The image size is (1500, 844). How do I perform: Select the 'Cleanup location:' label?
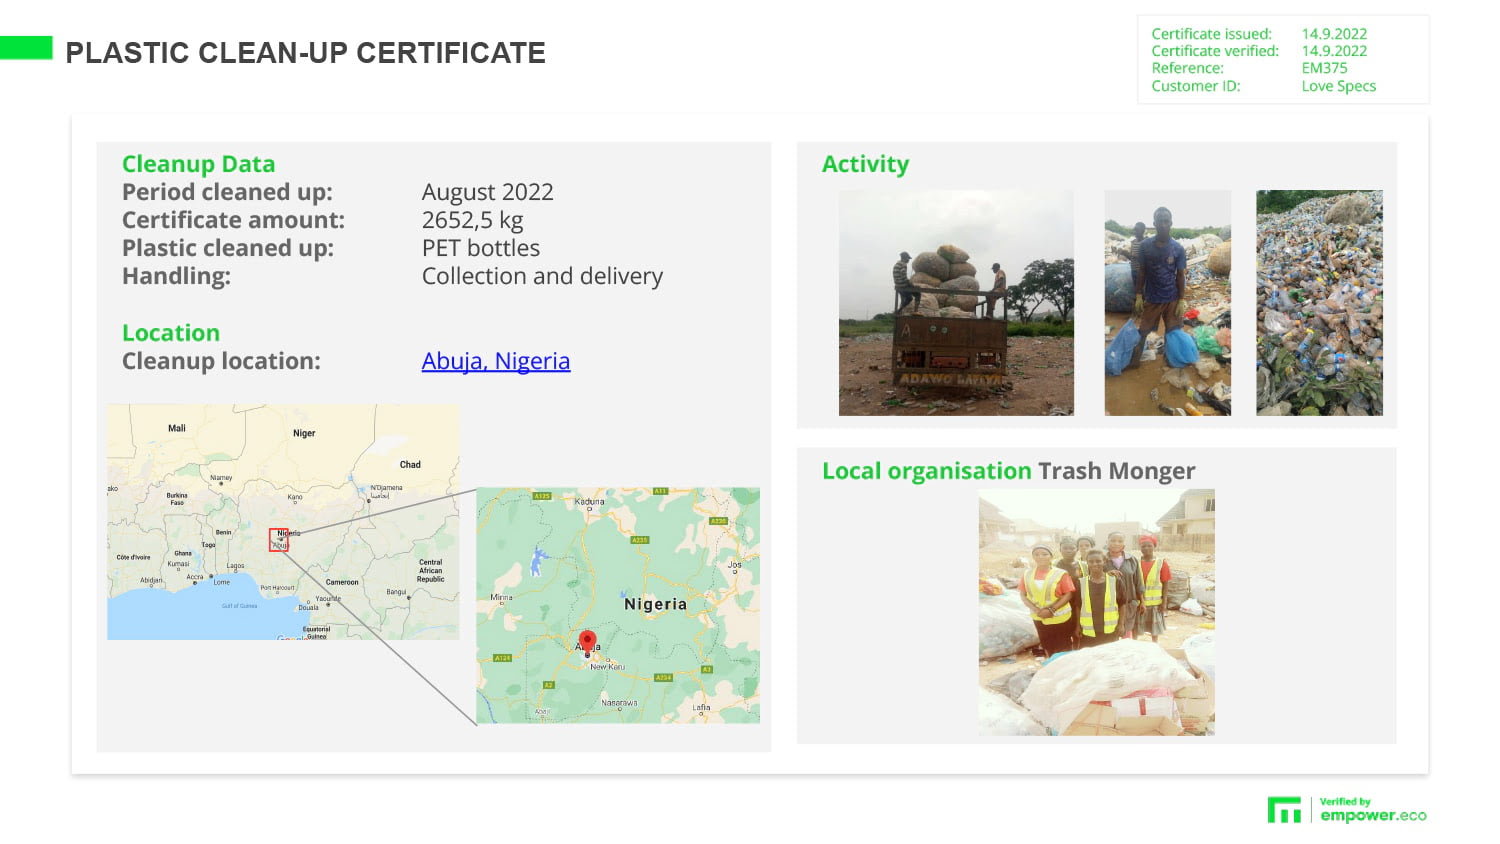coord(221,361)
